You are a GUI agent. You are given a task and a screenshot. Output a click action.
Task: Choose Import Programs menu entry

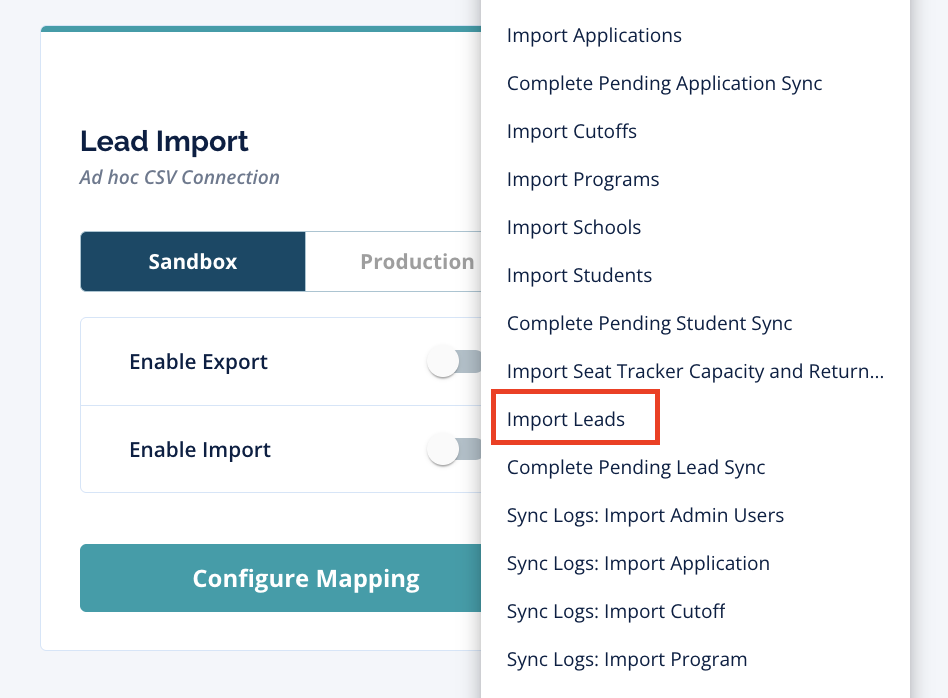click(583, 180)
